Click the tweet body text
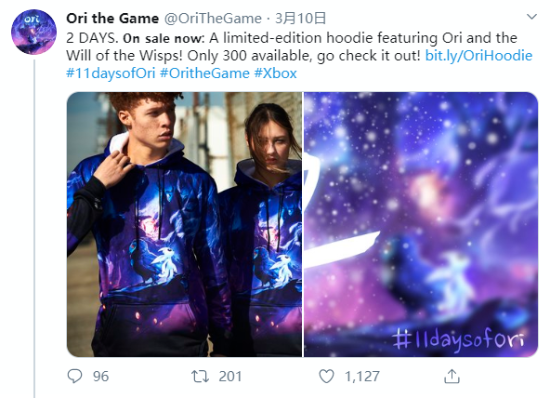 point(299,55)
